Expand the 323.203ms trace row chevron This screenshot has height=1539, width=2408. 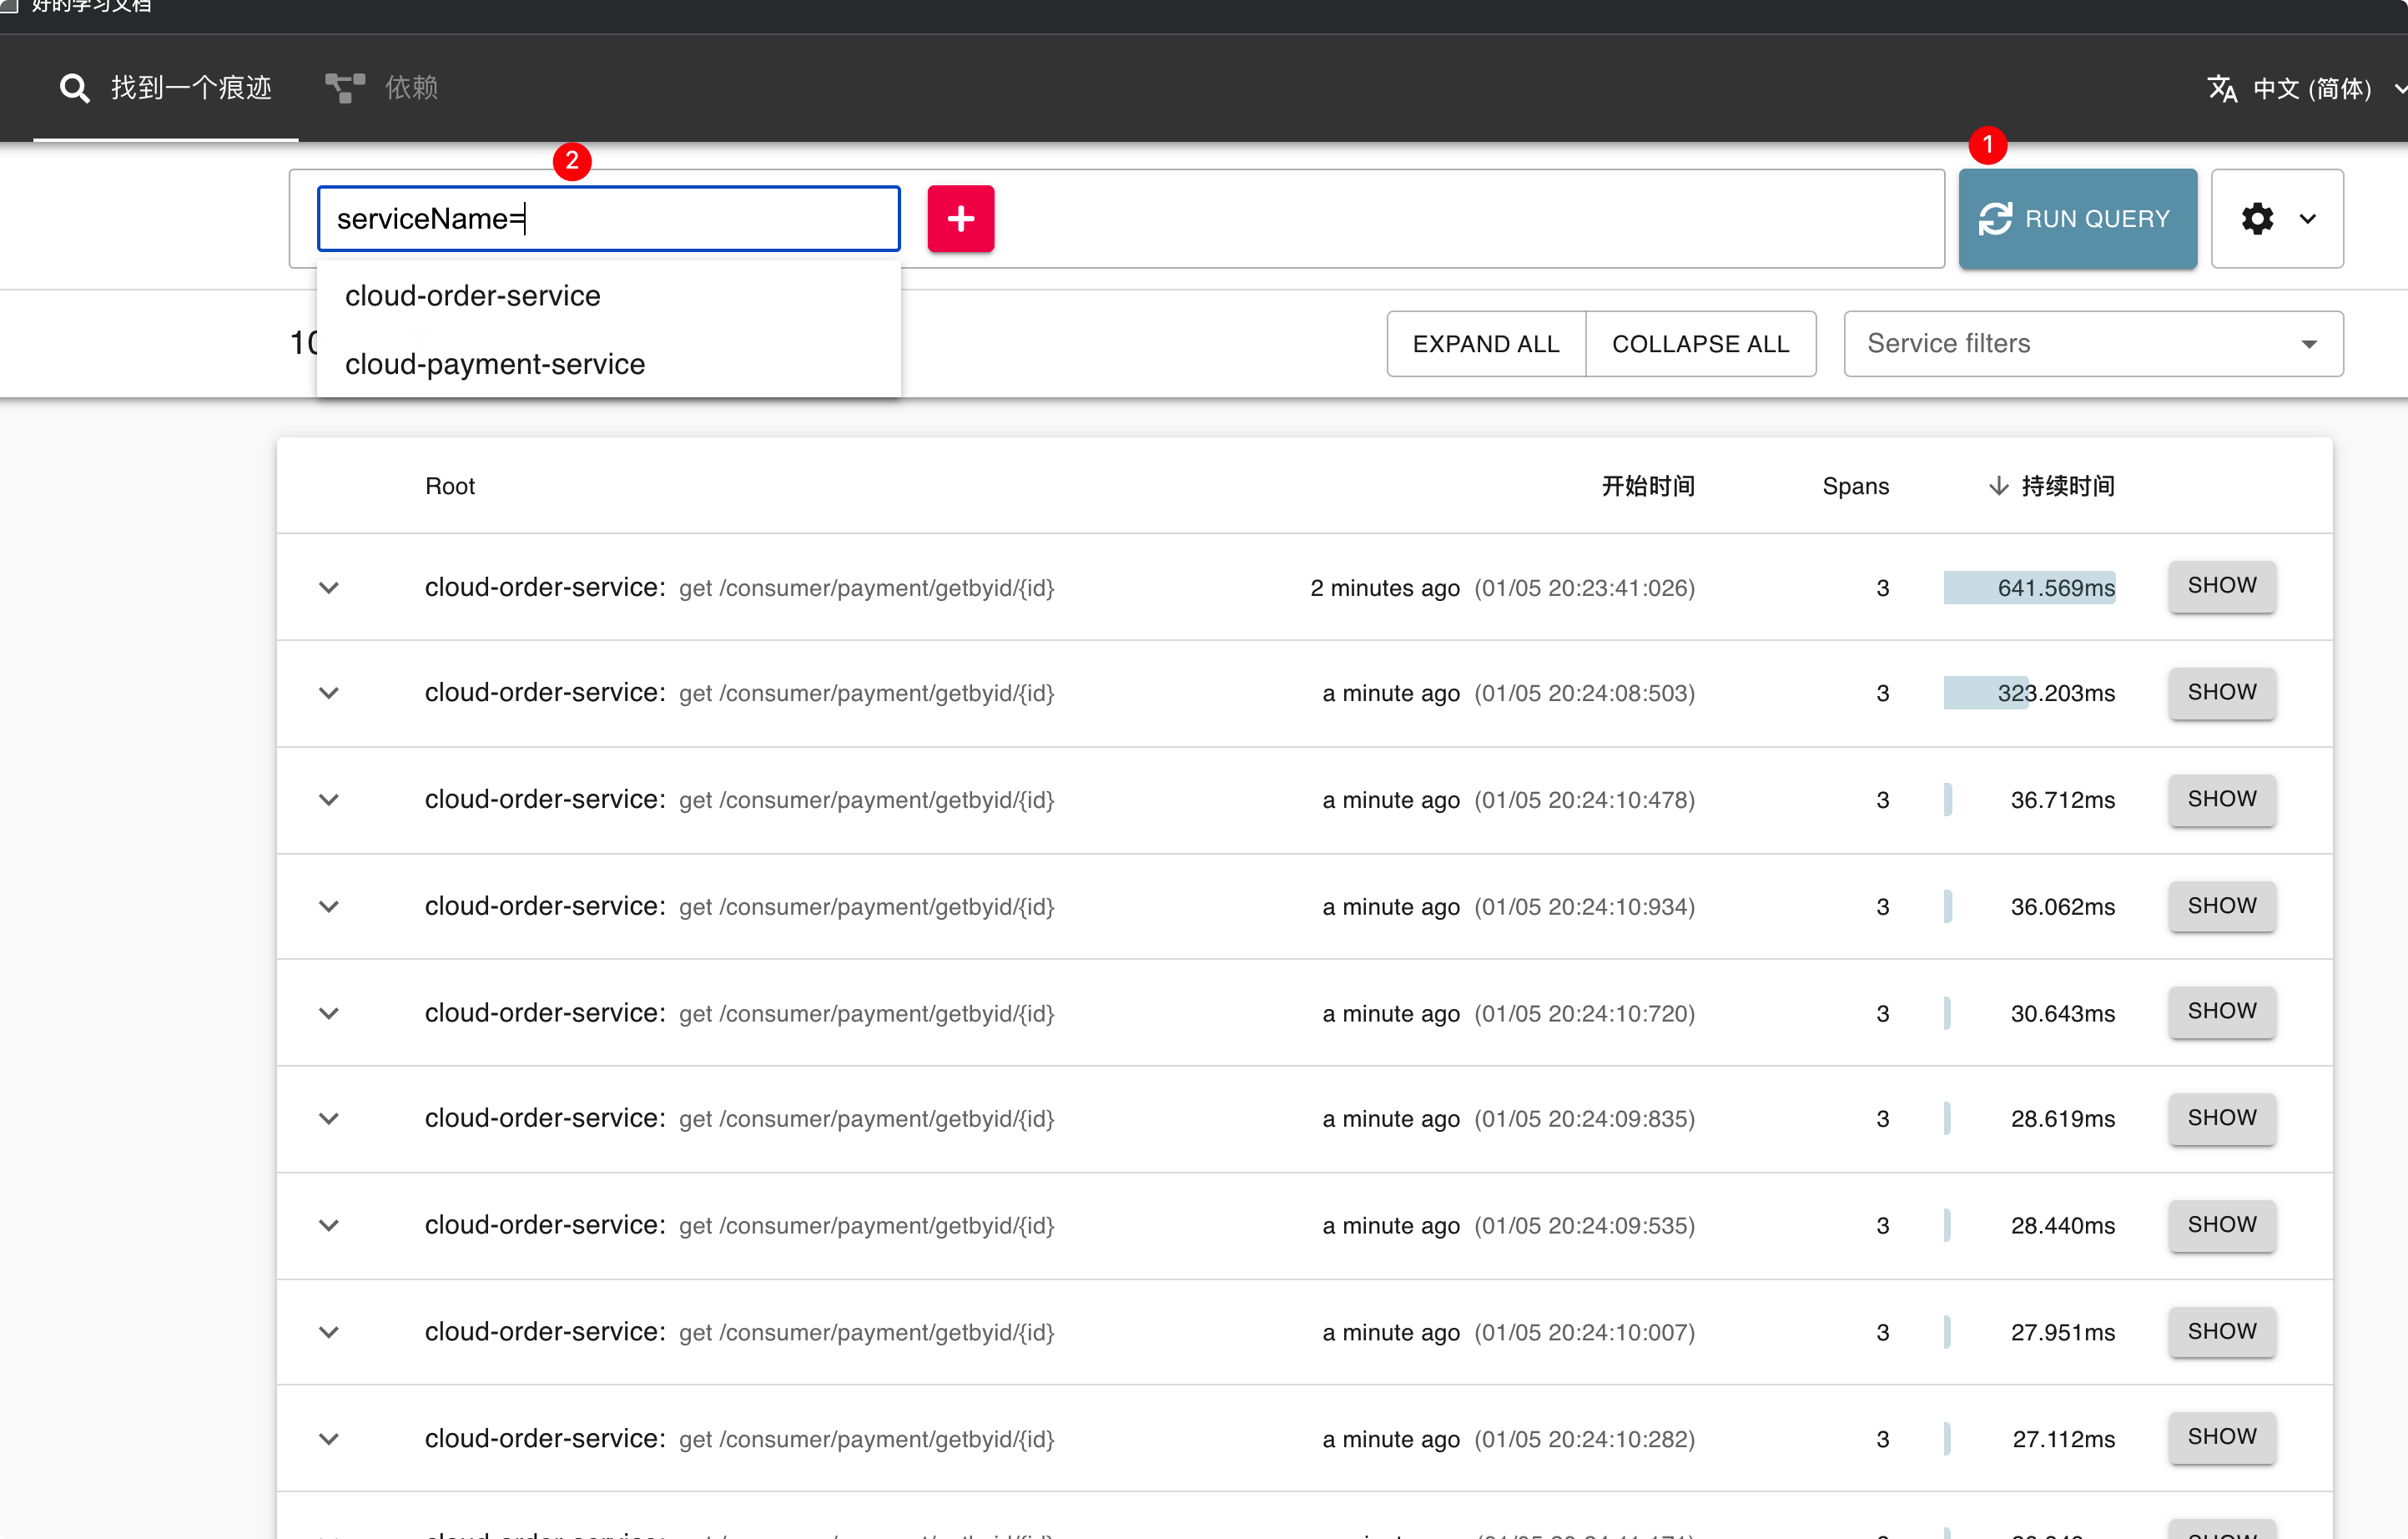click(329, 693)
